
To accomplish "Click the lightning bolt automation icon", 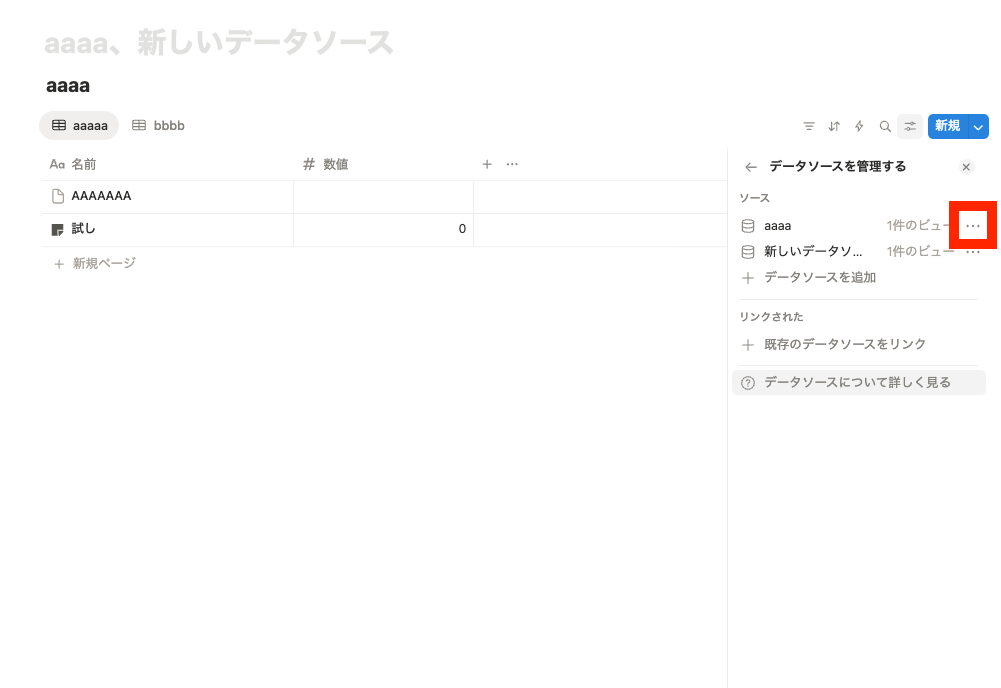I will pos(859,126).
